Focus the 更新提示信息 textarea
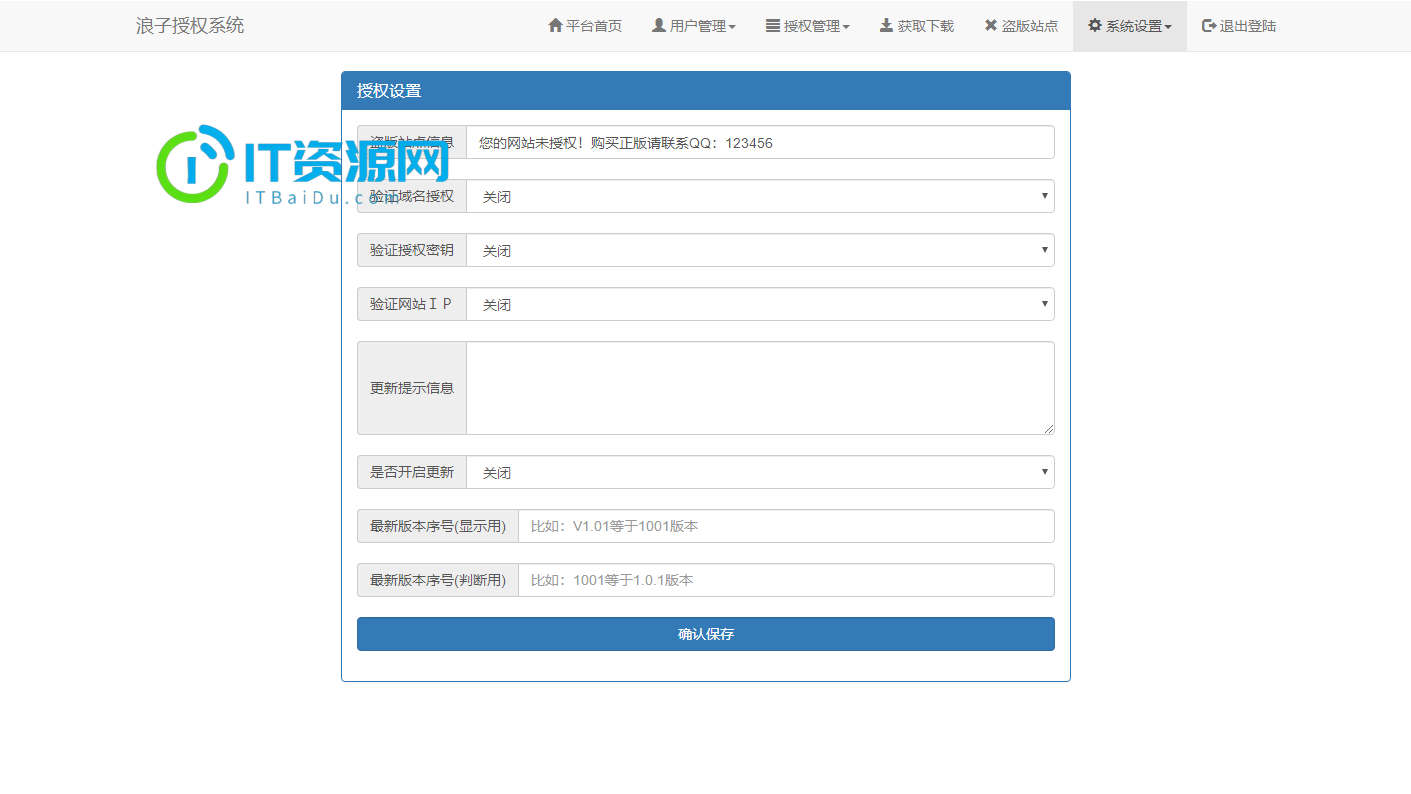The width and height of the screenshot is (1411, 794). (x=760, y=388)
